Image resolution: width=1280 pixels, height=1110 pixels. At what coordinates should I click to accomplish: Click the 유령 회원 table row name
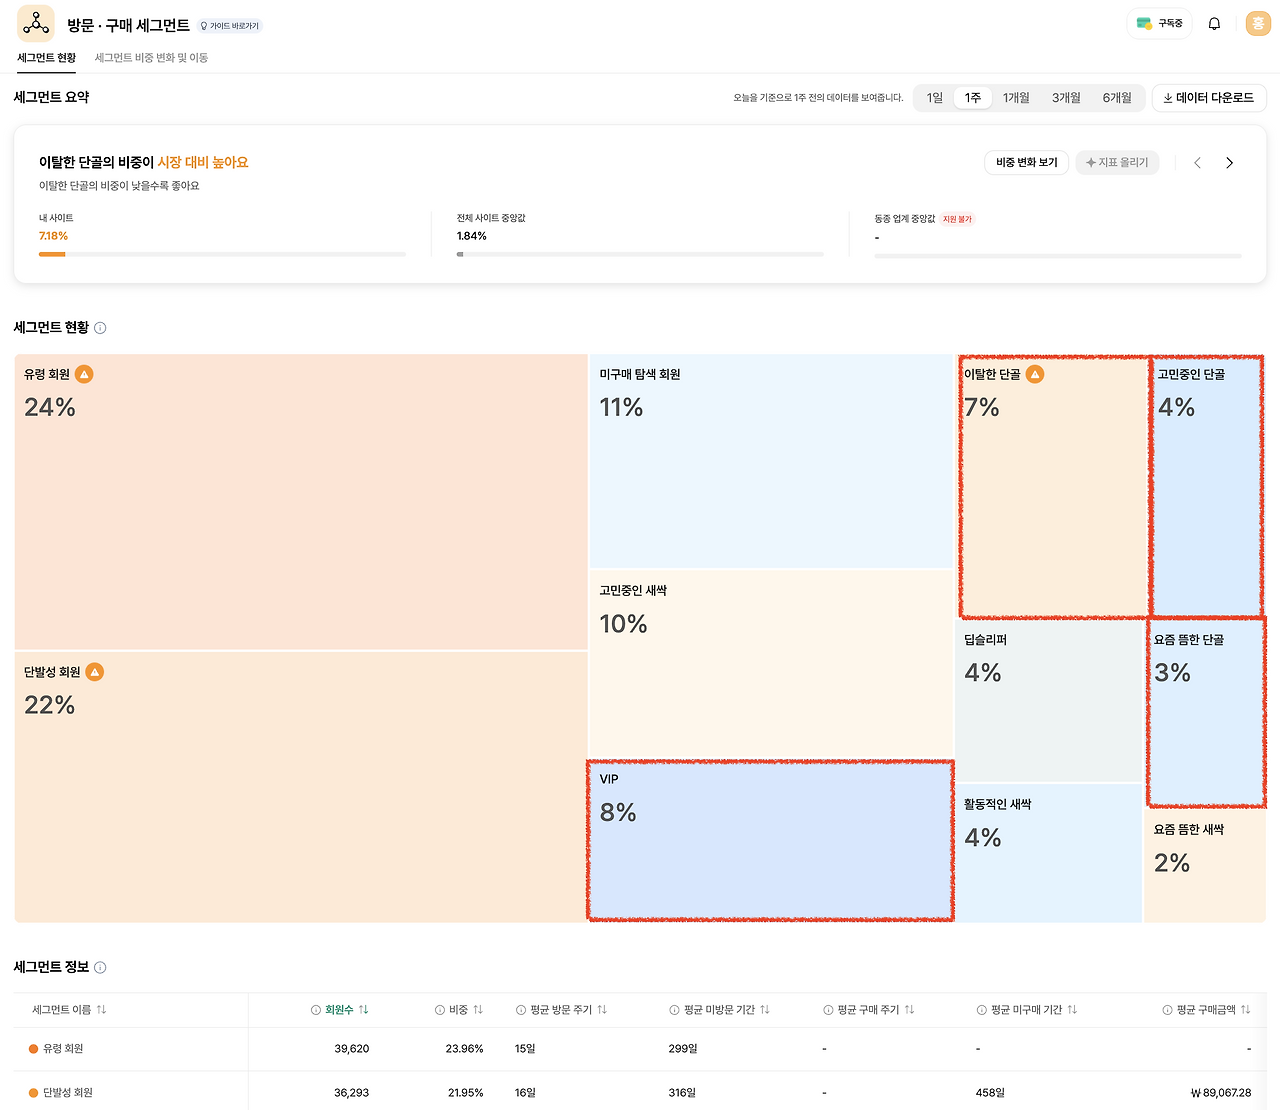[x=63, y=1049]
